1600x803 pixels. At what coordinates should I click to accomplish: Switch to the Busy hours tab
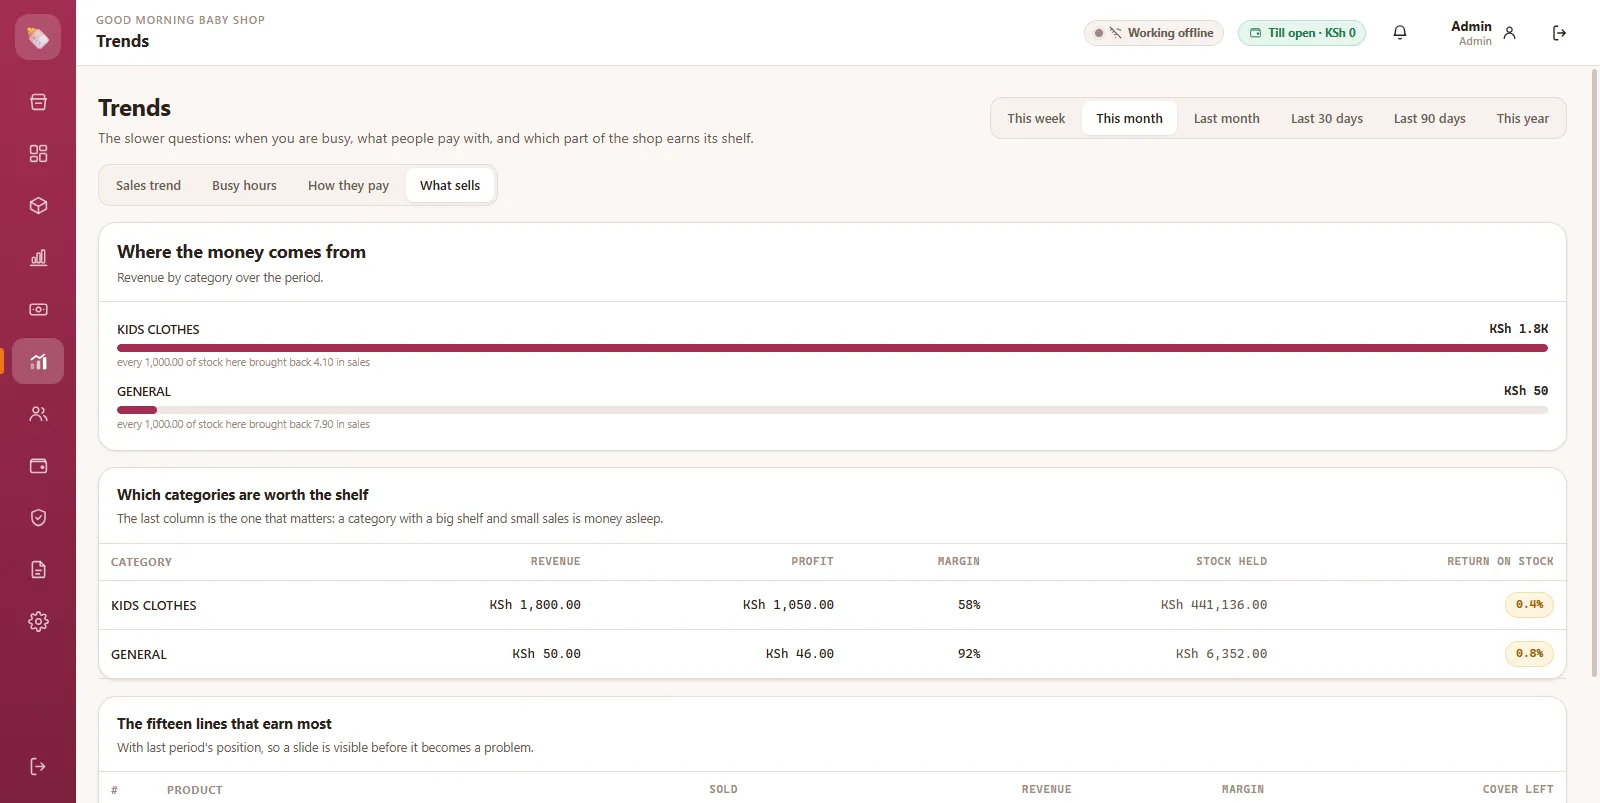(244, 185)
